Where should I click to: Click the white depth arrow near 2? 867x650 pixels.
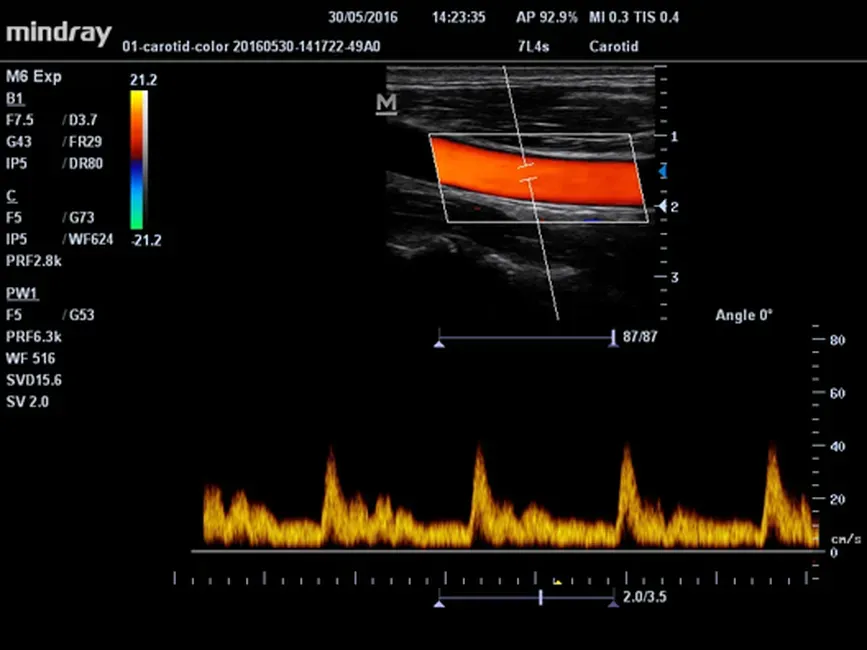coord(661,206)
